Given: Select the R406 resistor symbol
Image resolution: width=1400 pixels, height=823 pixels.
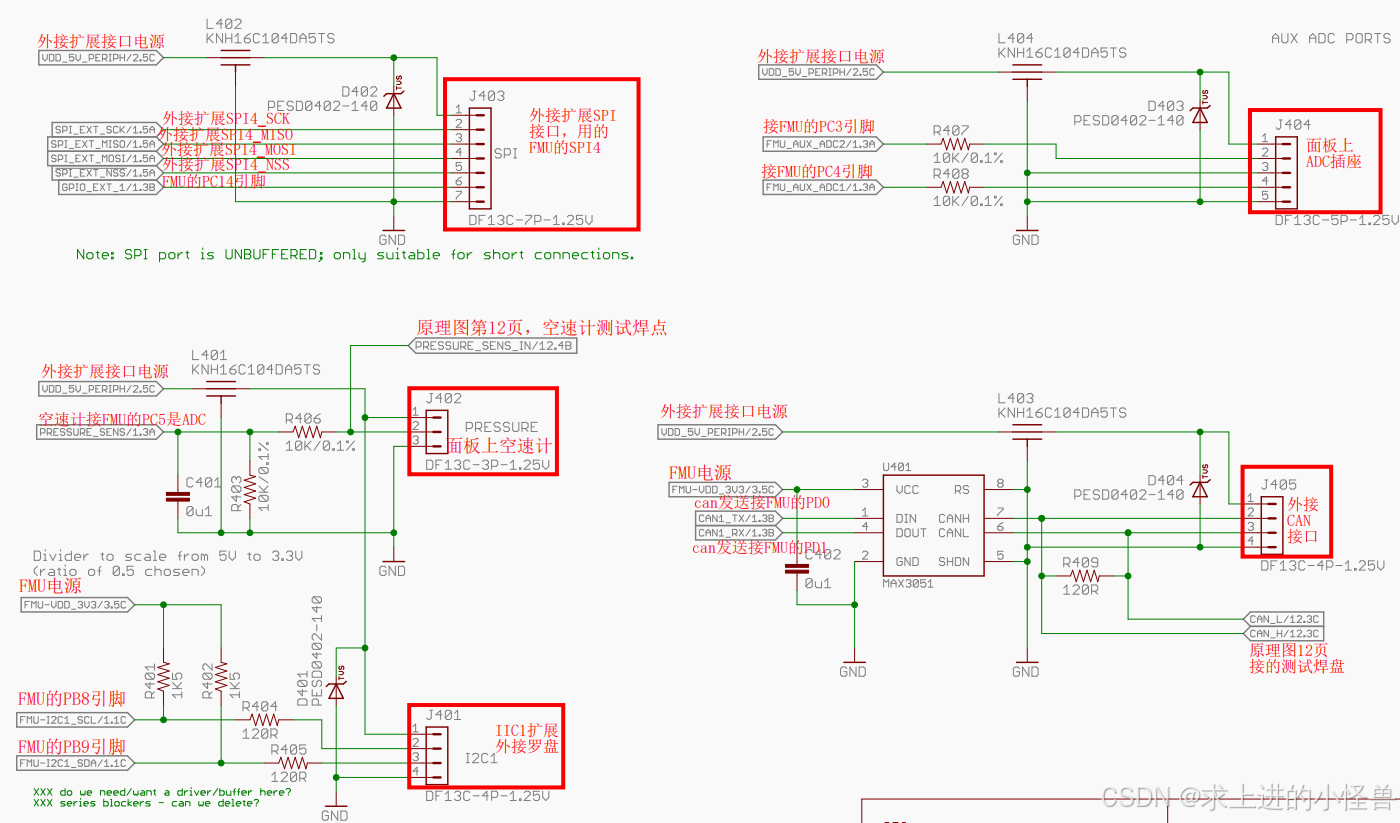Looking at the screenshot, I should (x=306, y=432).
